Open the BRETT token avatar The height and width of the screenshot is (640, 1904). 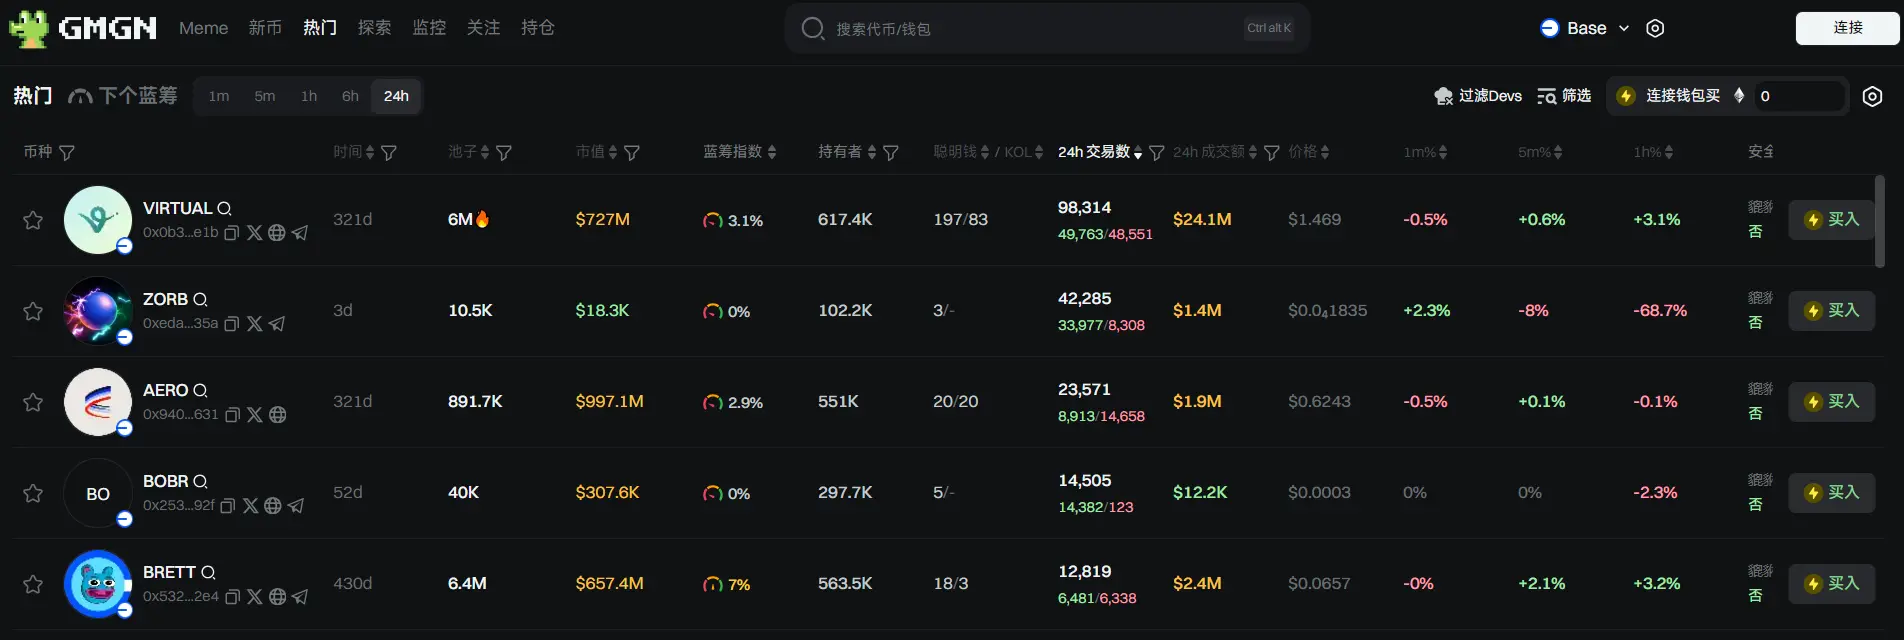pos(98,584)
